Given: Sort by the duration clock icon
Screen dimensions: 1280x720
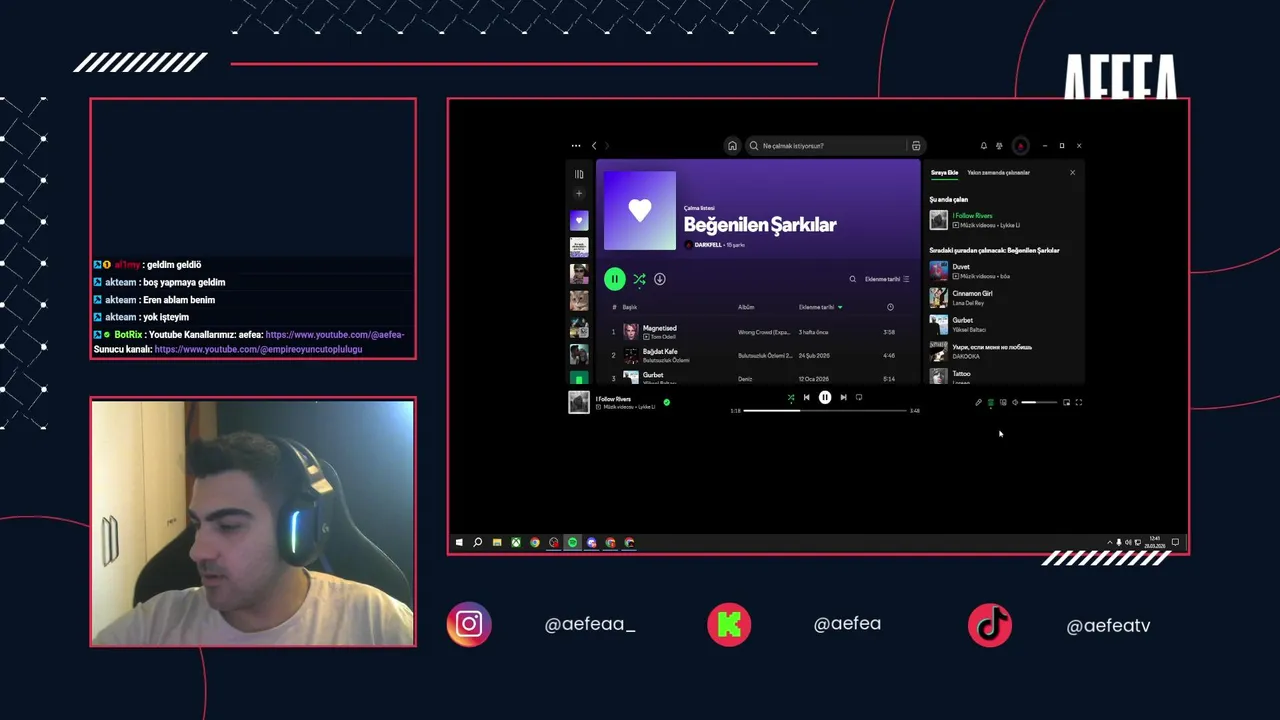Looking at the screenshot, I should 890,307.
